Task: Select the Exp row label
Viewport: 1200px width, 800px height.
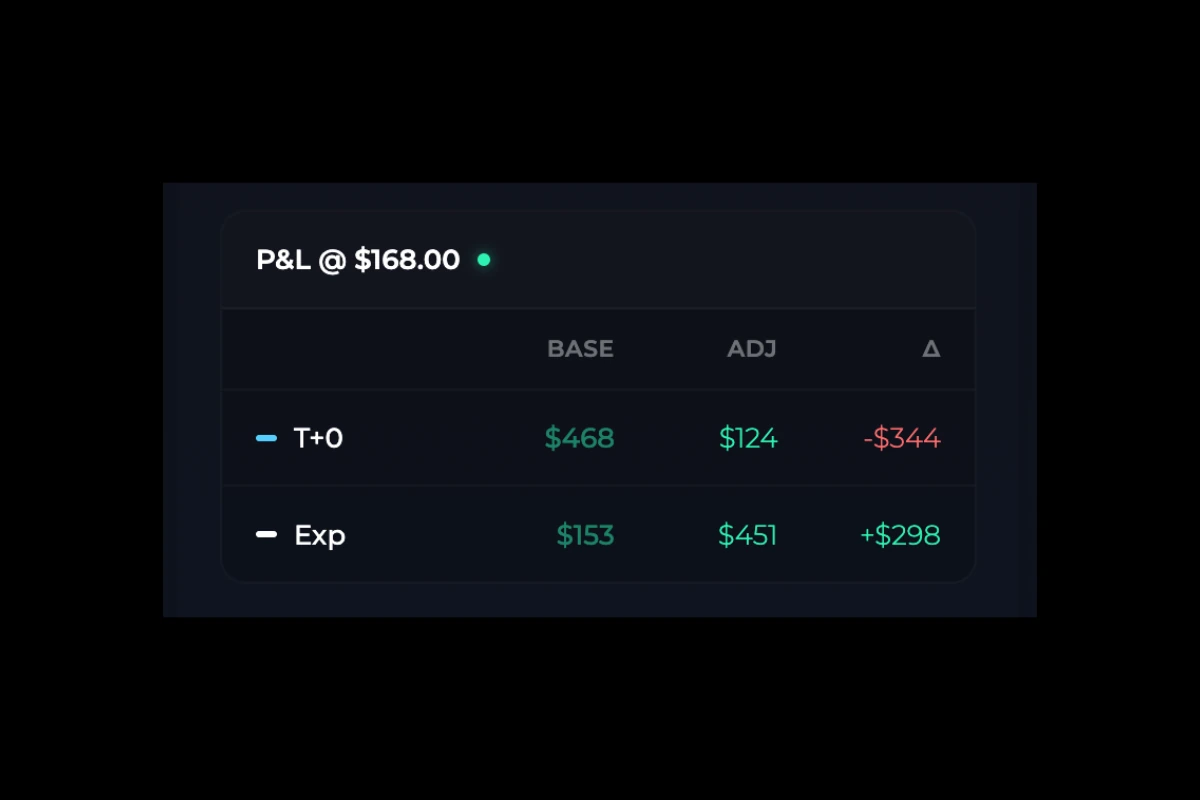Action: click(319, 535)
